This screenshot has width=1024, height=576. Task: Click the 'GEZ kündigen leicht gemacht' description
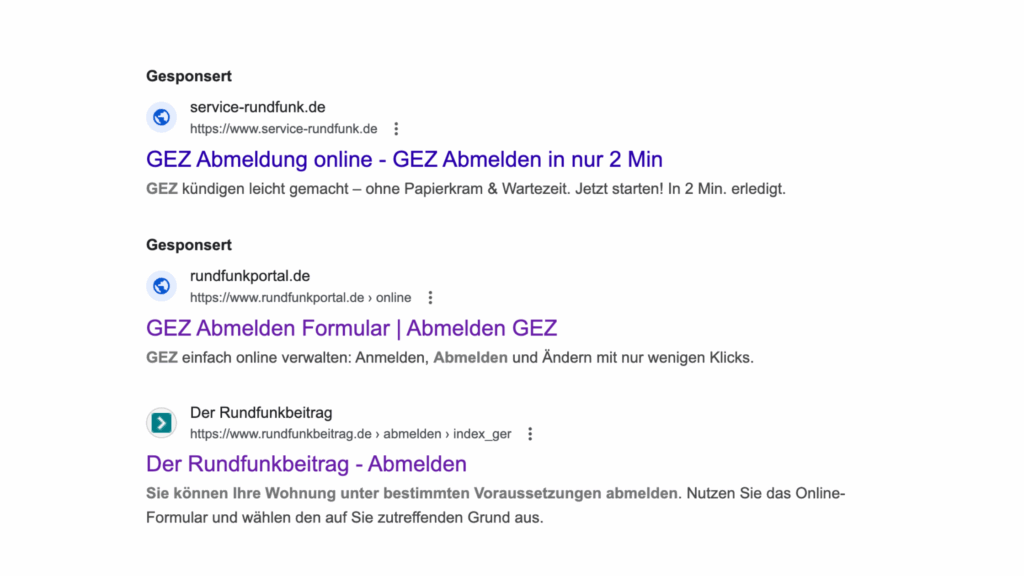(466, 188)
